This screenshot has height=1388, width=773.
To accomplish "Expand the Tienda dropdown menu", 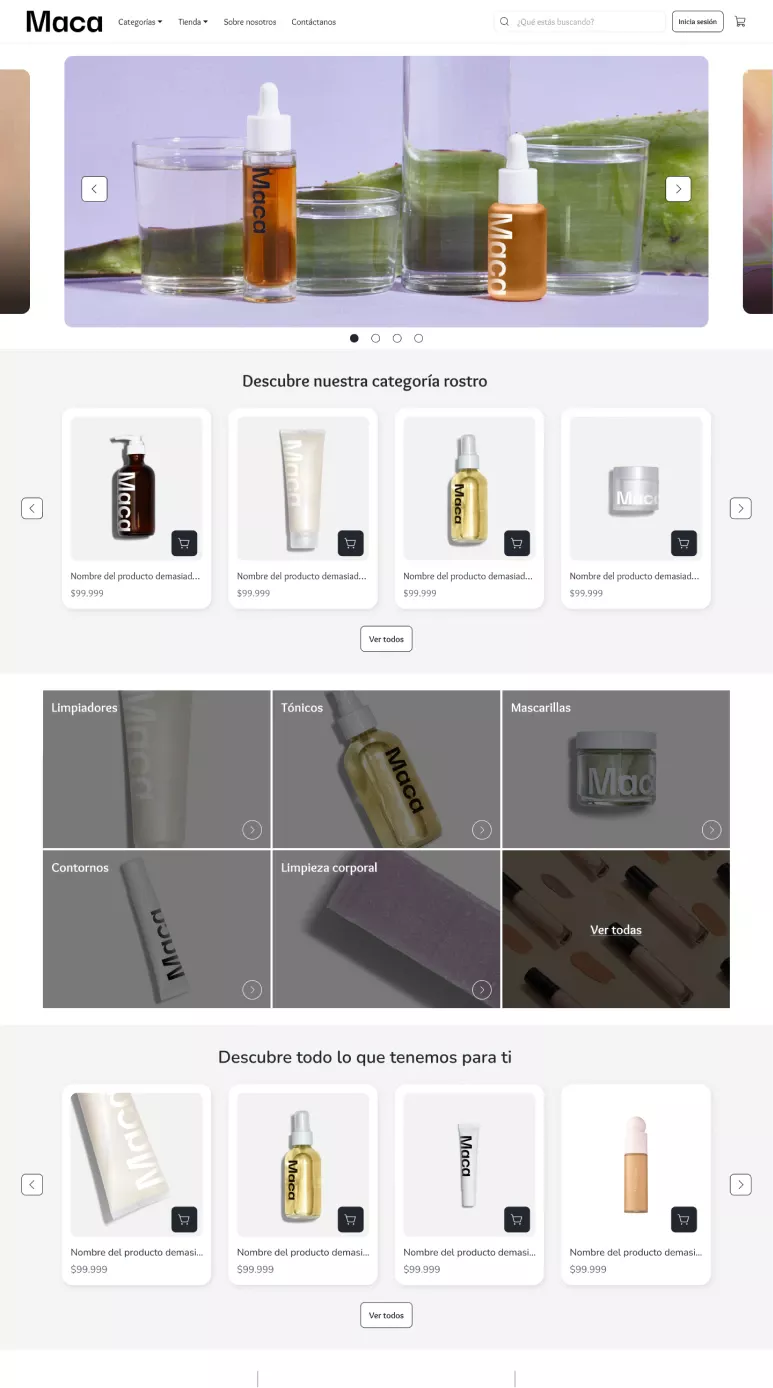I will click(x=193, y=22).
